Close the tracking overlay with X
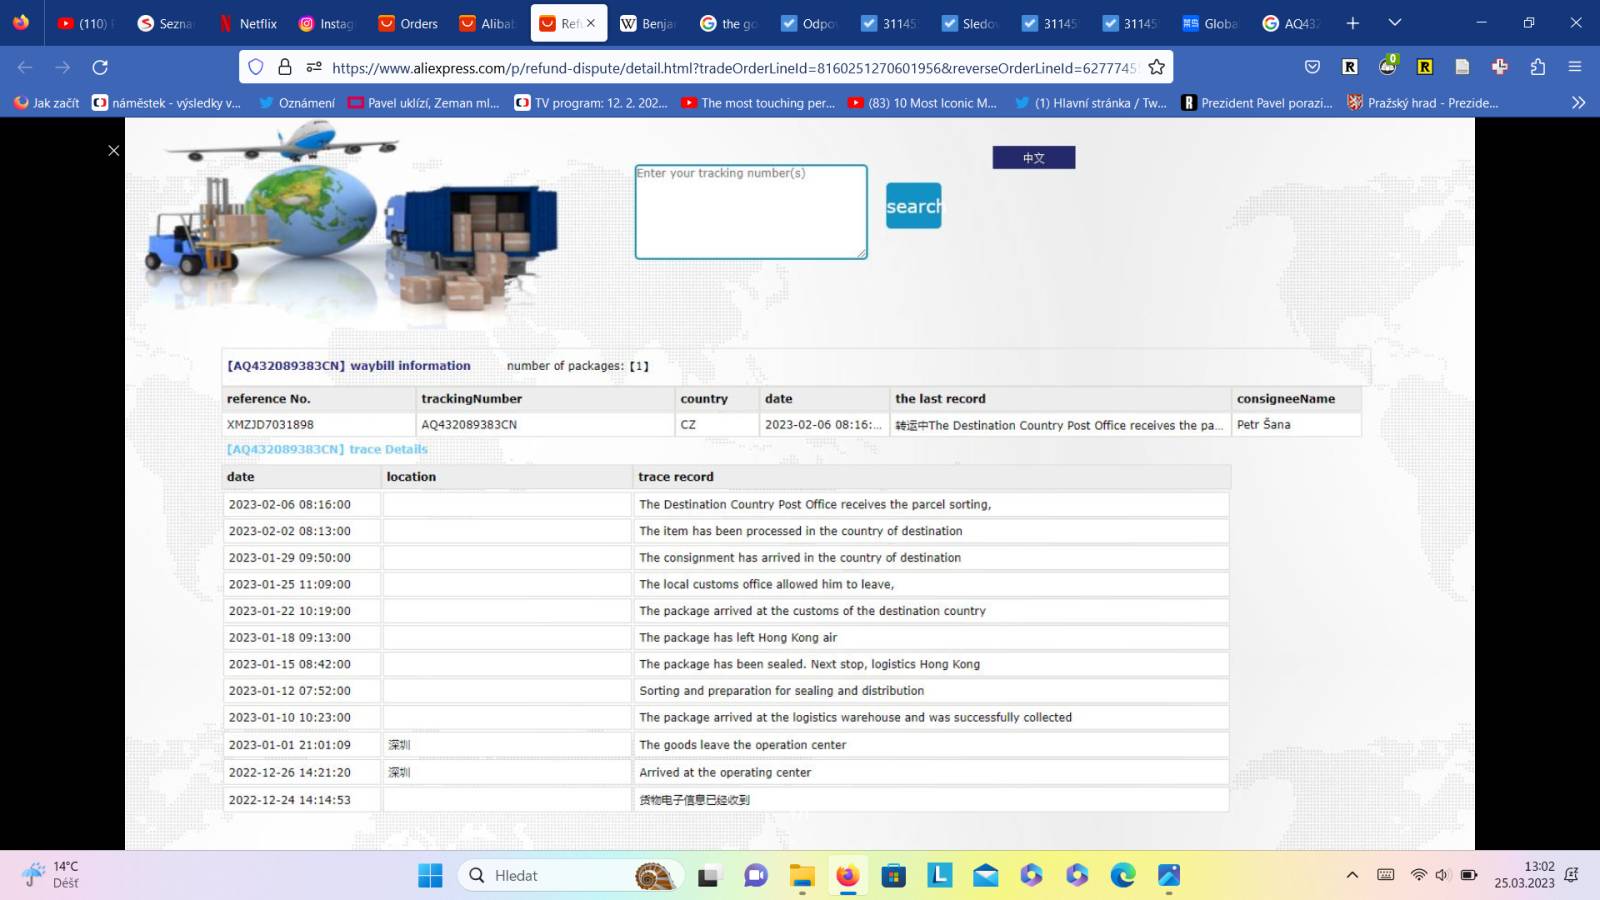1600x900 pixels. (x=113, y=150)
